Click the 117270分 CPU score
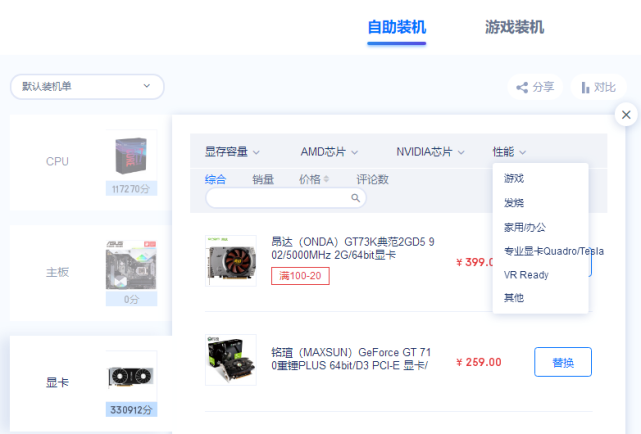641x434 pixels. point(131,189)
